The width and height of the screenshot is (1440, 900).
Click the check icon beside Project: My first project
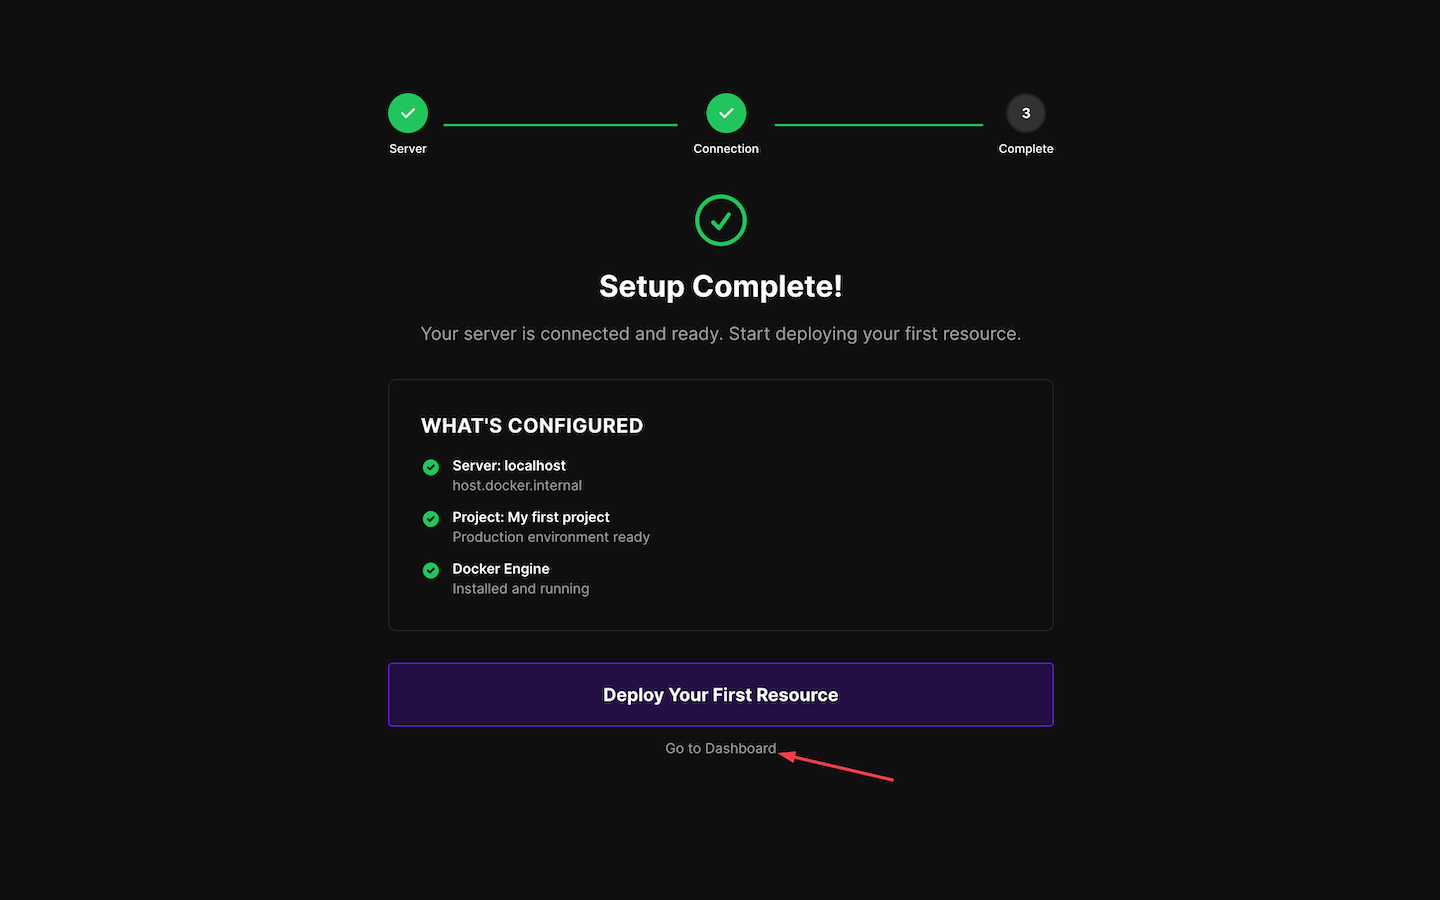(431, 519)
